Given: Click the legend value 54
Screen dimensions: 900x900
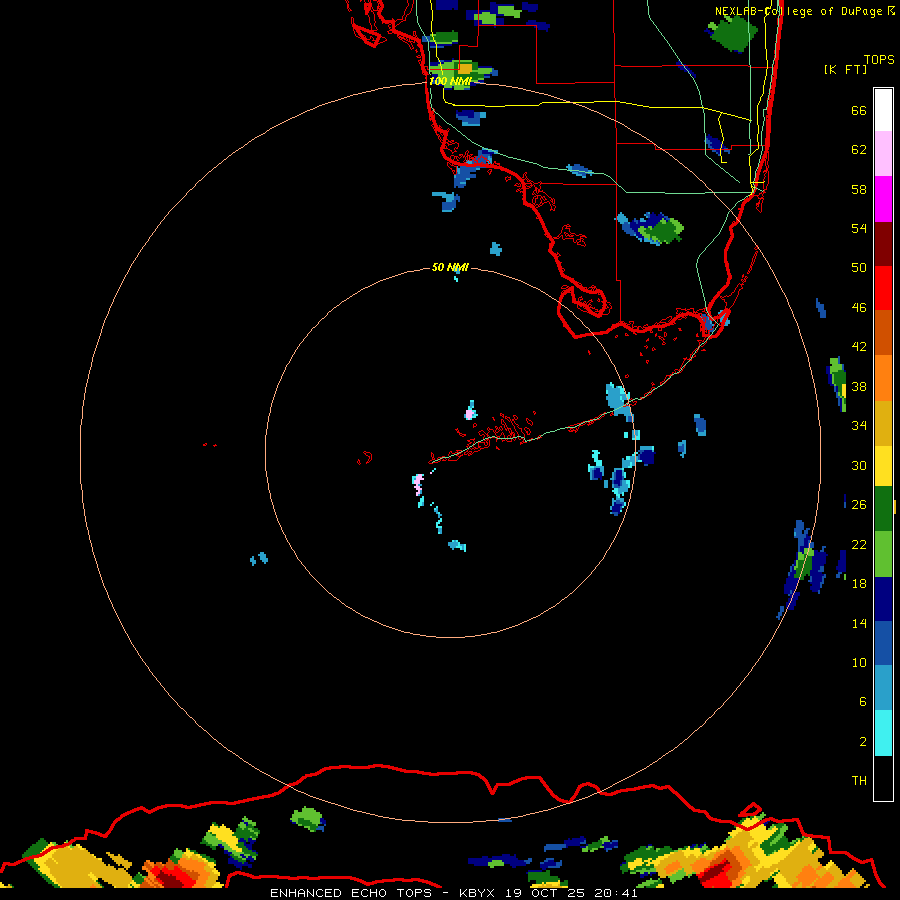Looking at the screenshot, I should pyautogui.click(x=859, y=228).
